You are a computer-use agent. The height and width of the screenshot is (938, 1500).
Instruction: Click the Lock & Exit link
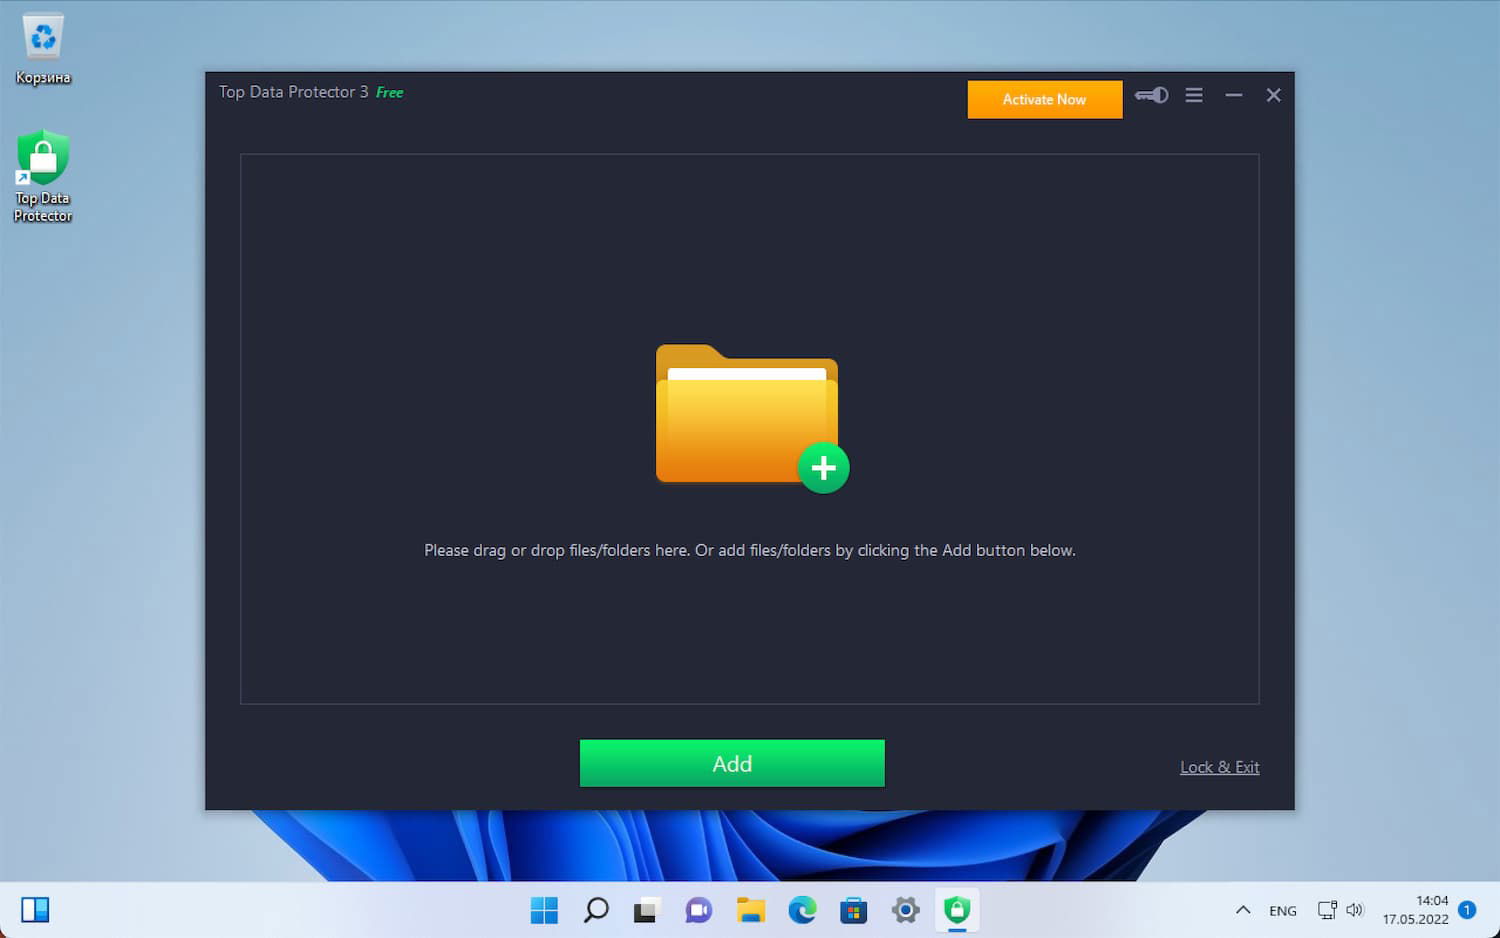pyautogui.click(x=1219, y=767)
